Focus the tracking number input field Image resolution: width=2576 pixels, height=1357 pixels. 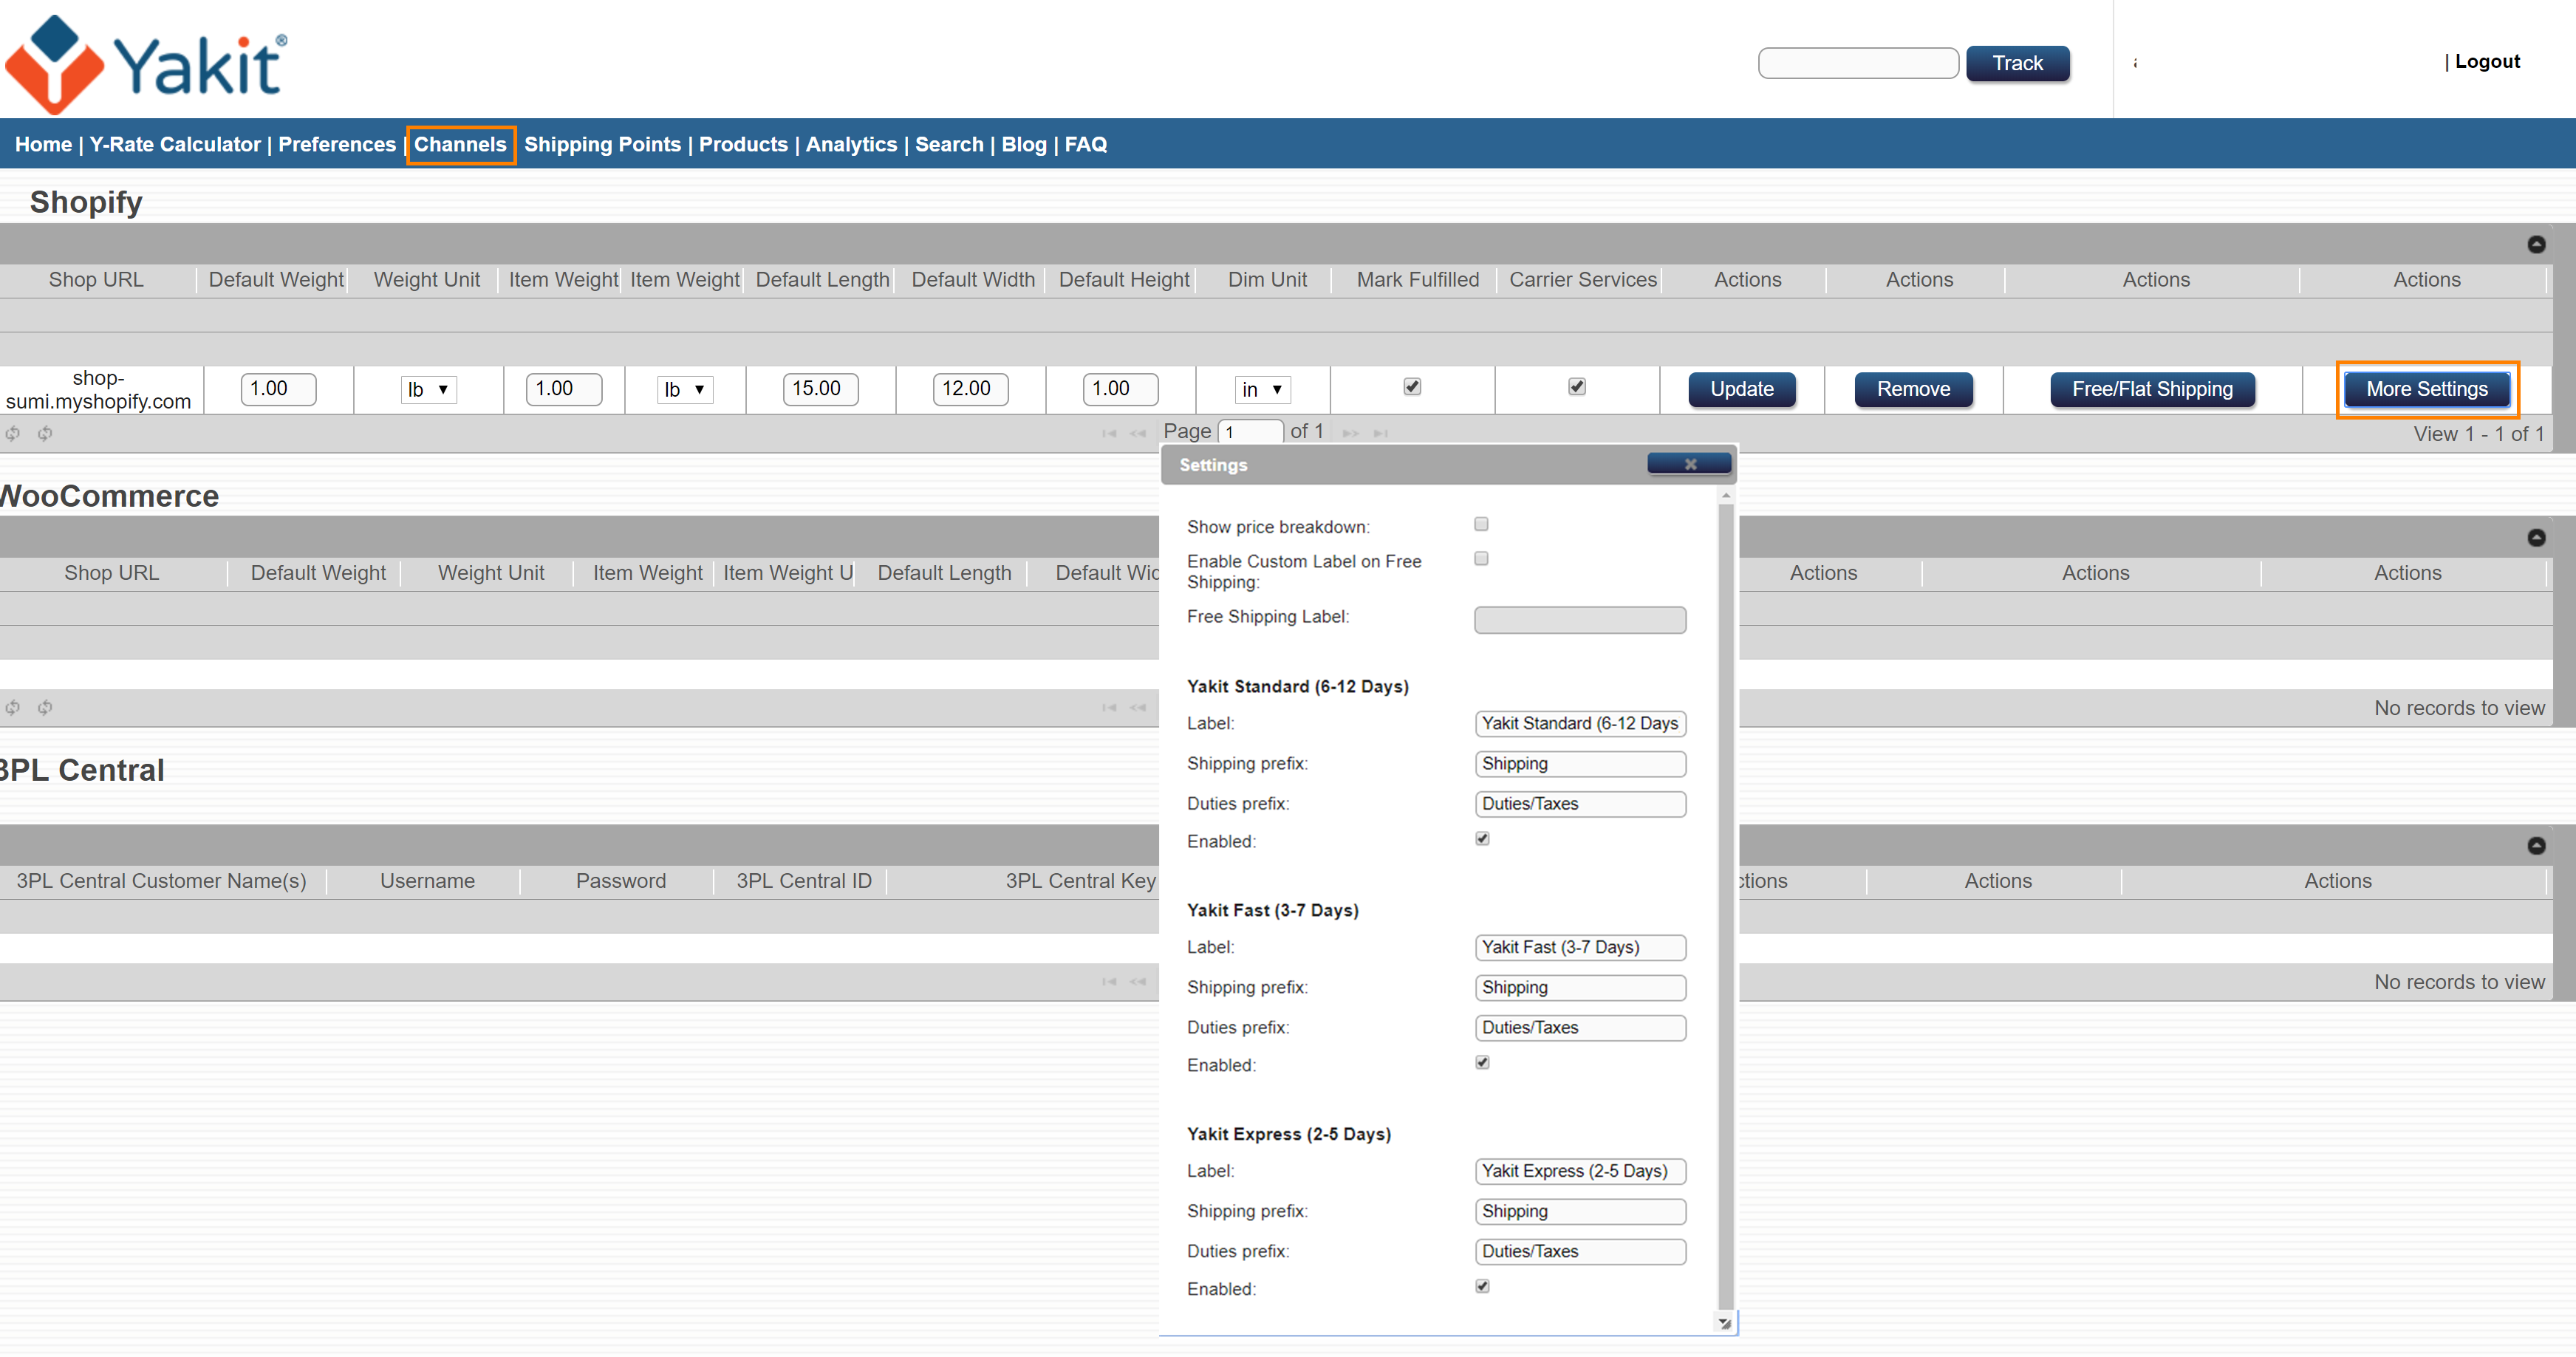click(x=1858, y=63)
